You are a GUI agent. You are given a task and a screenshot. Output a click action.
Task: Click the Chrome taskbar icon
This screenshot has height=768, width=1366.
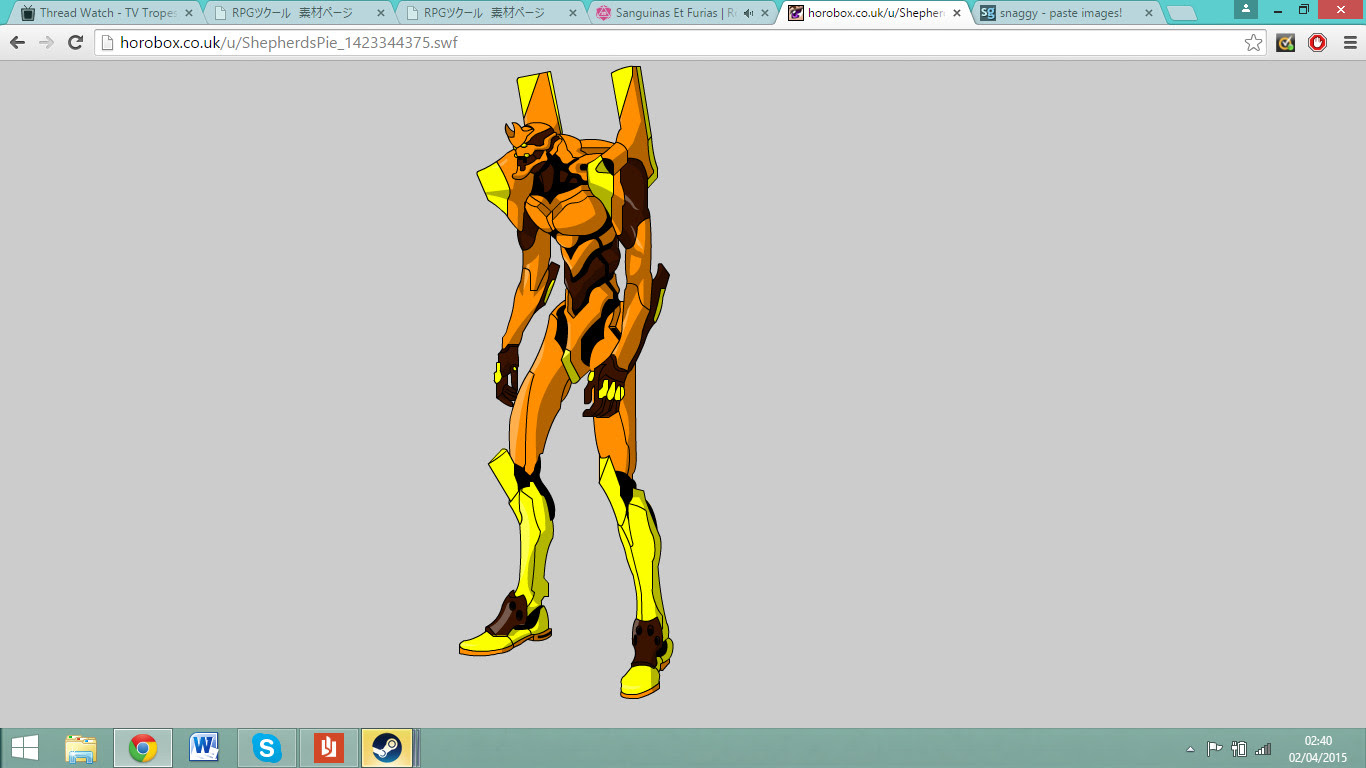[x=143, y=748]
